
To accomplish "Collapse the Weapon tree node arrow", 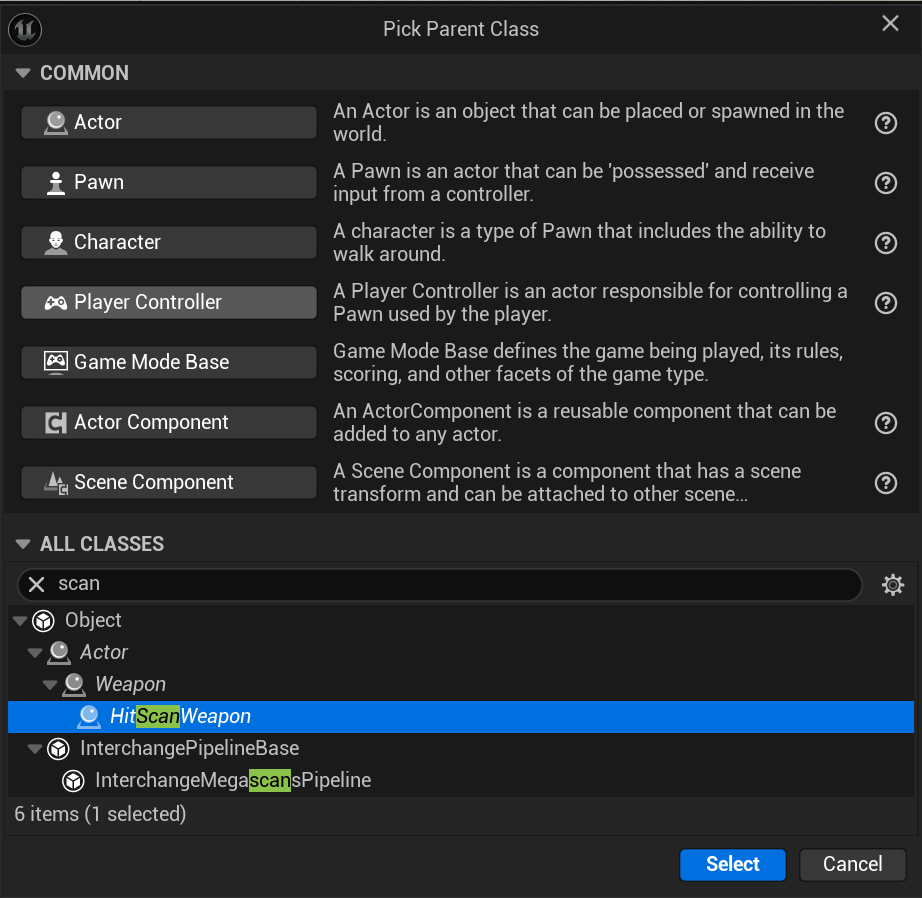I will (x=50, y=685).
